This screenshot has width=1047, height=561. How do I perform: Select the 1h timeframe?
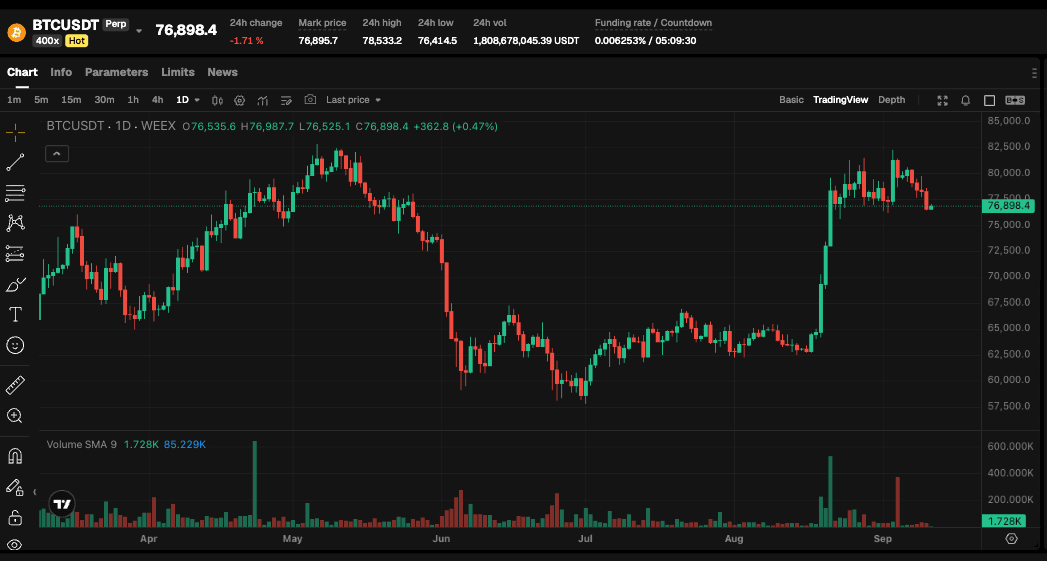[x=133, y=100]
